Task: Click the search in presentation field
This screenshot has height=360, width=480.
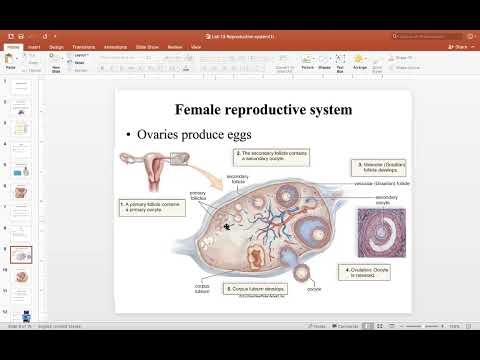Action: tap(427, 36)
